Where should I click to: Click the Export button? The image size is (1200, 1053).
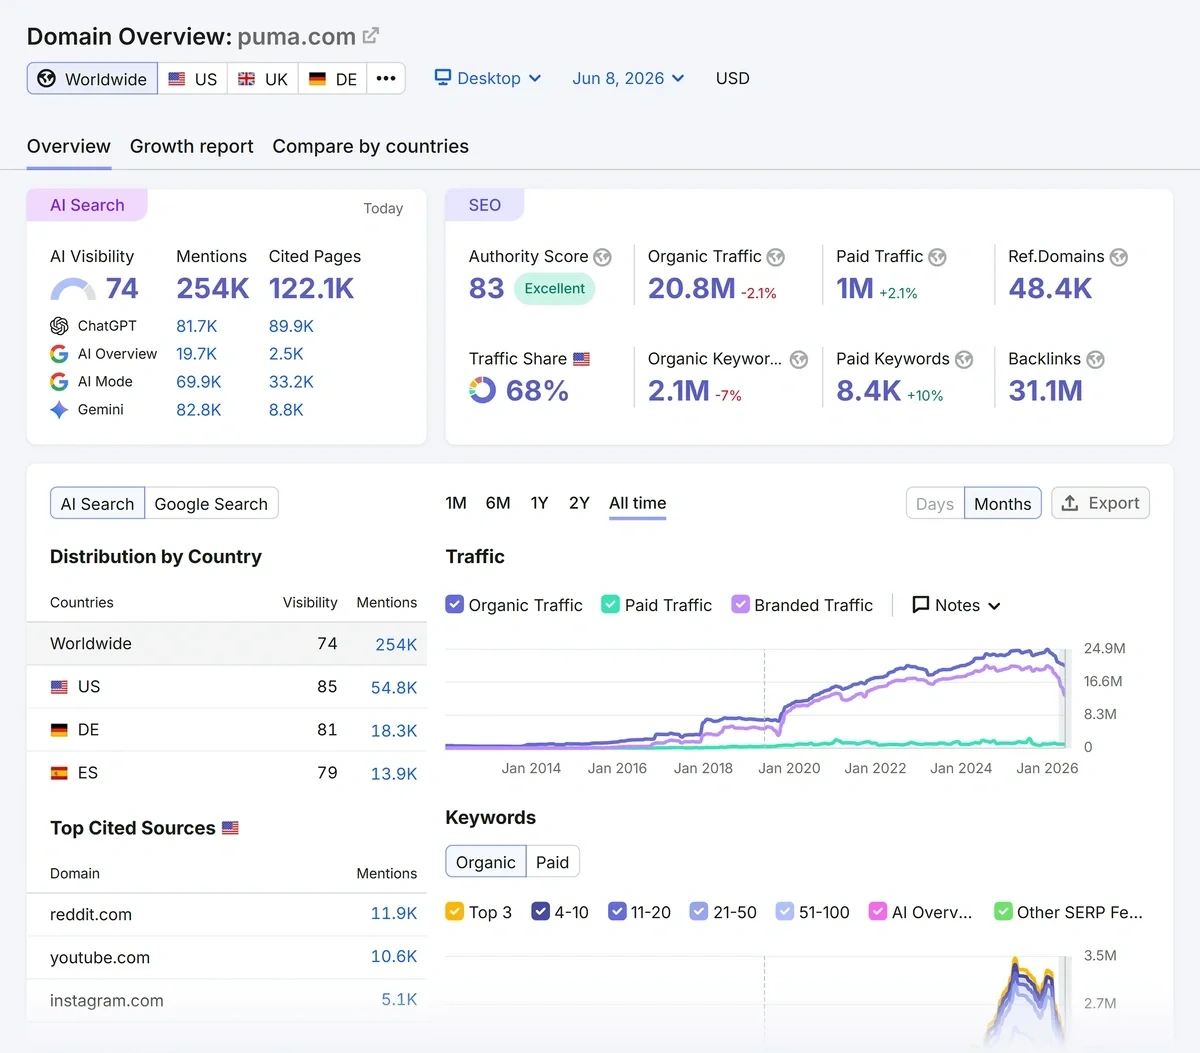[1100, 503]
